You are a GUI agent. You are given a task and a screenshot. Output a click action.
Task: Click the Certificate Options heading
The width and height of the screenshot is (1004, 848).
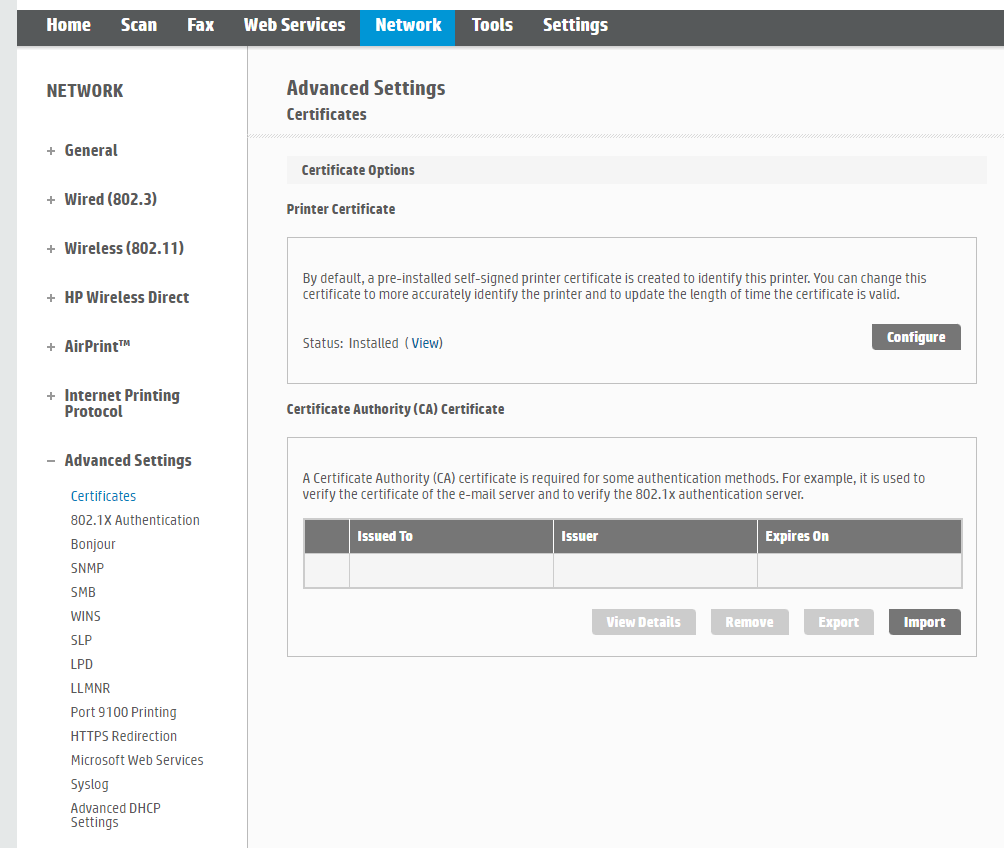tap(358, 170)
